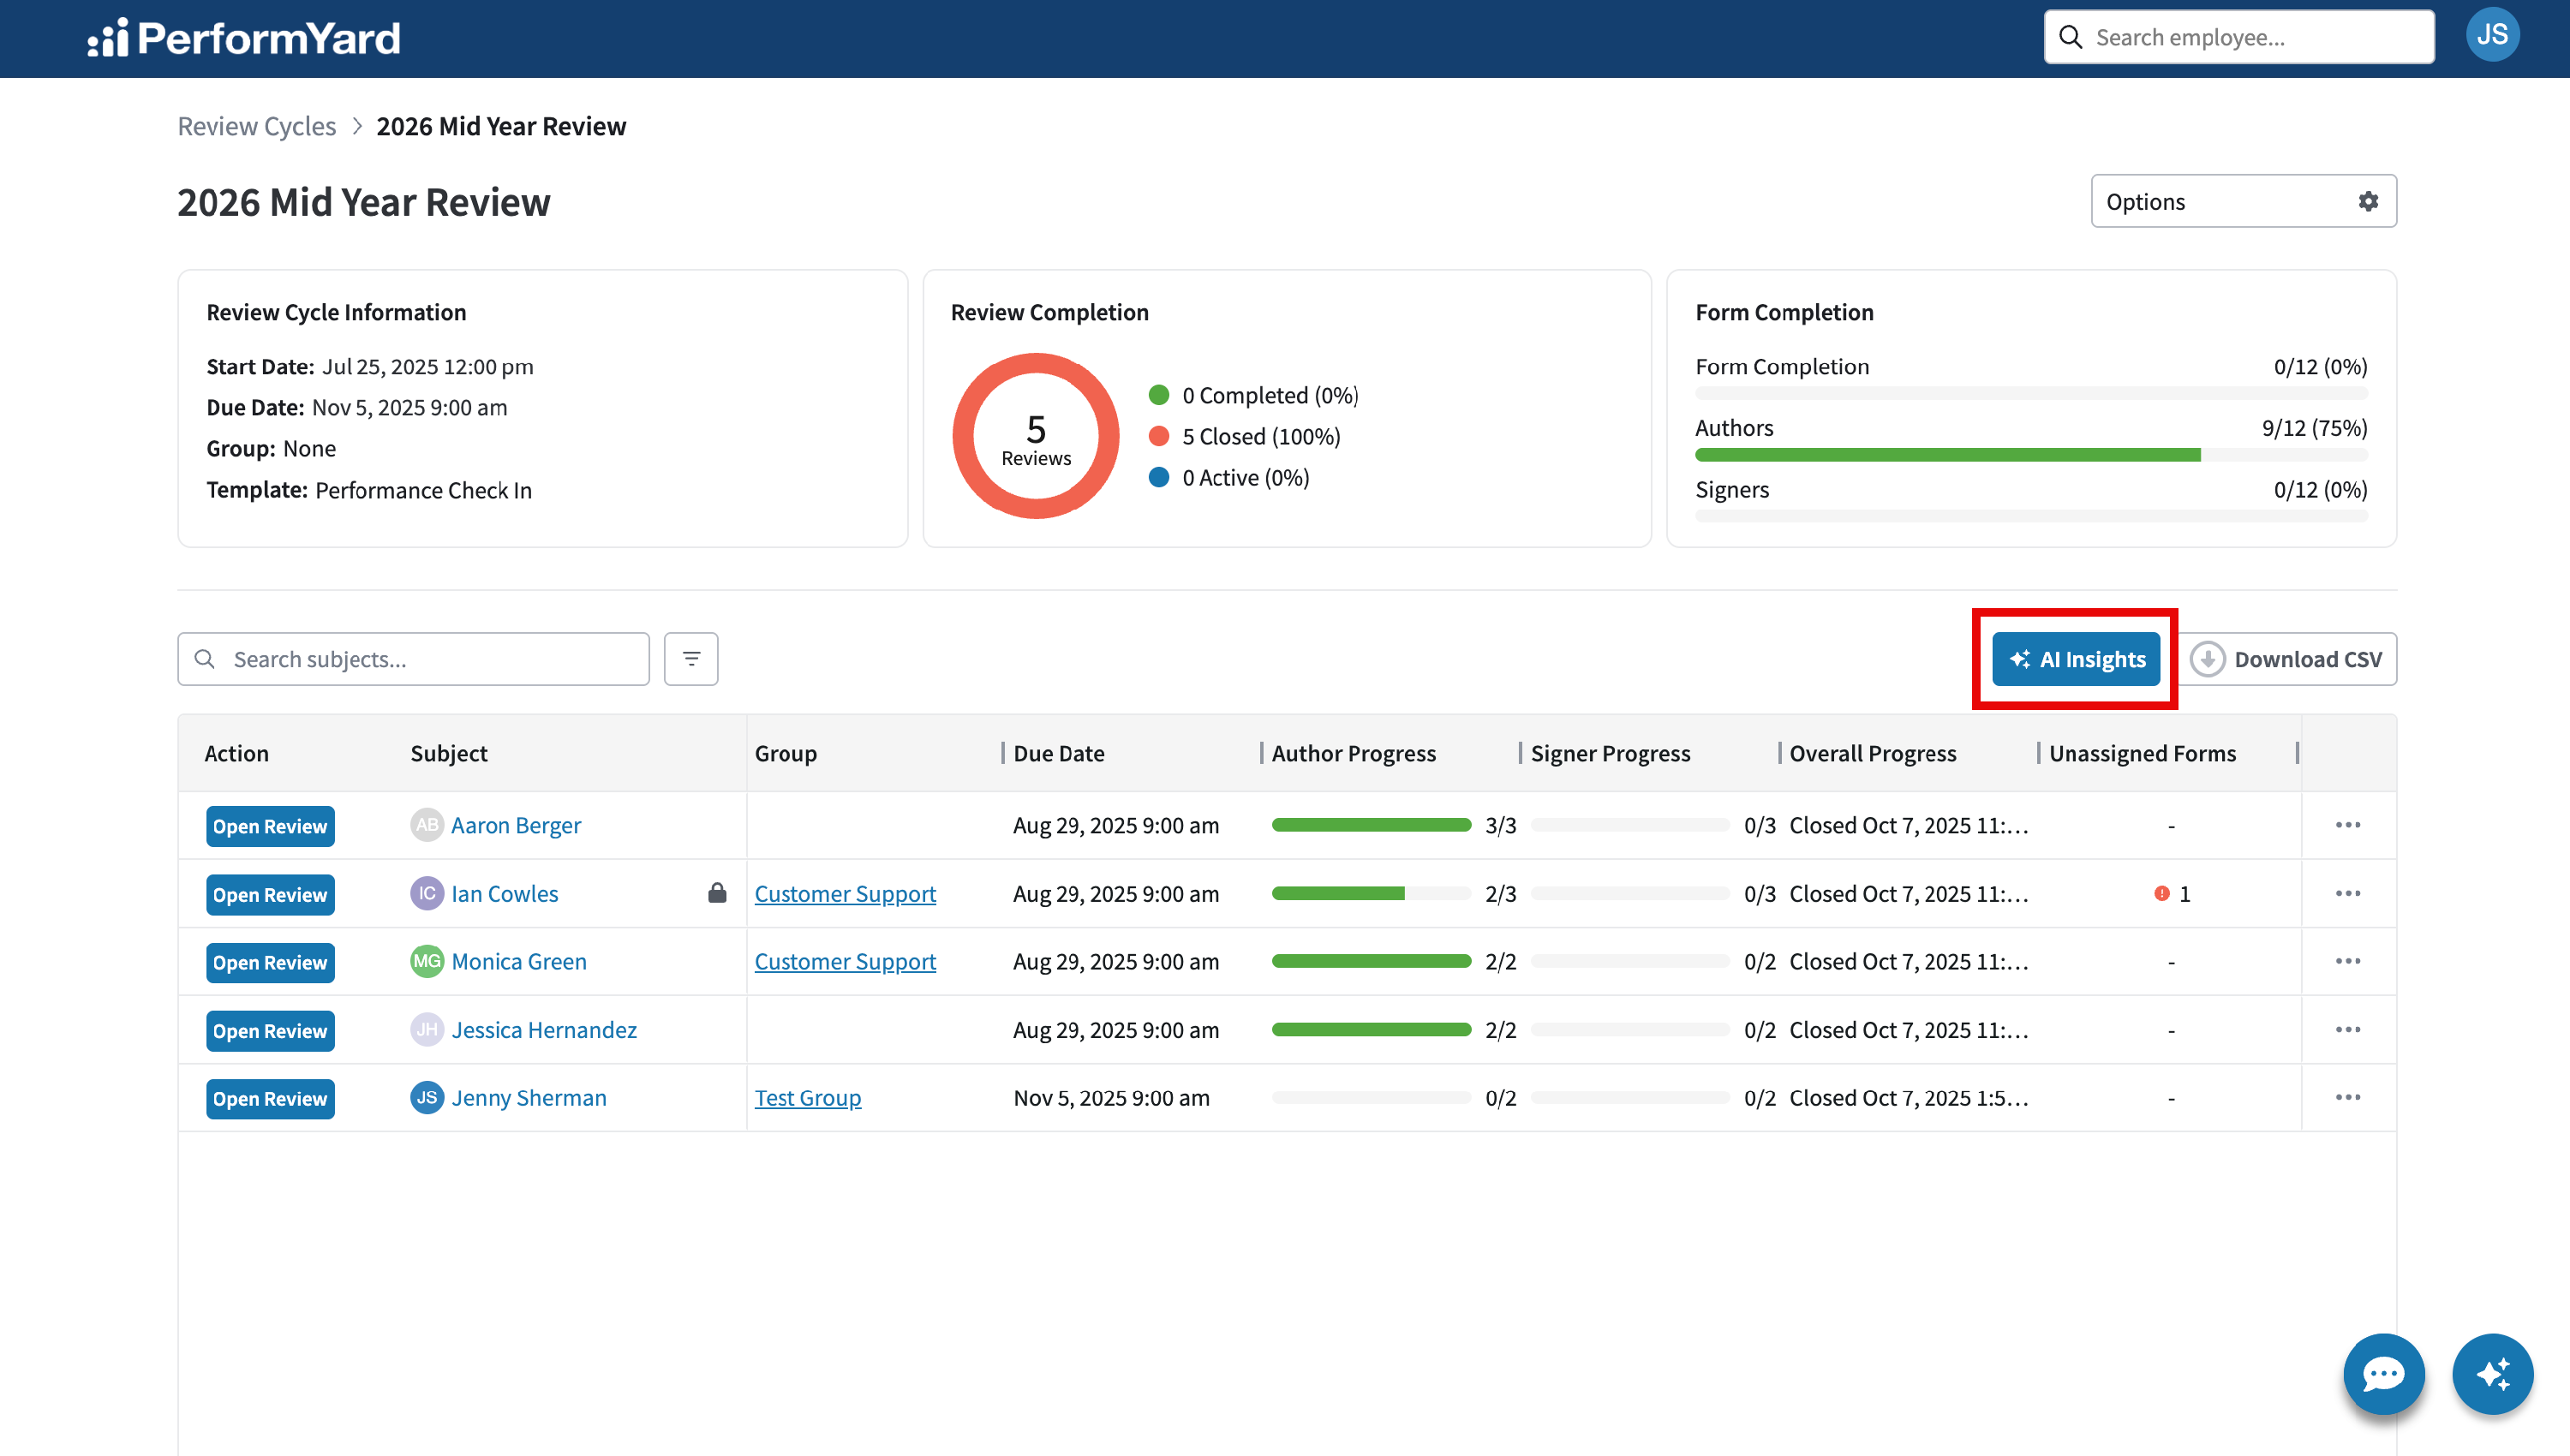Click the lock icon next to Ian Cowles
This screenshot has height=1456, width=2570.
717,893
